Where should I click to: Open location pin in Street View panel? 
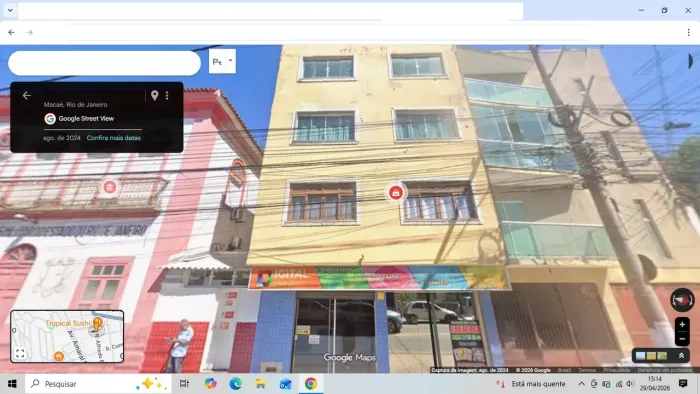154,95
